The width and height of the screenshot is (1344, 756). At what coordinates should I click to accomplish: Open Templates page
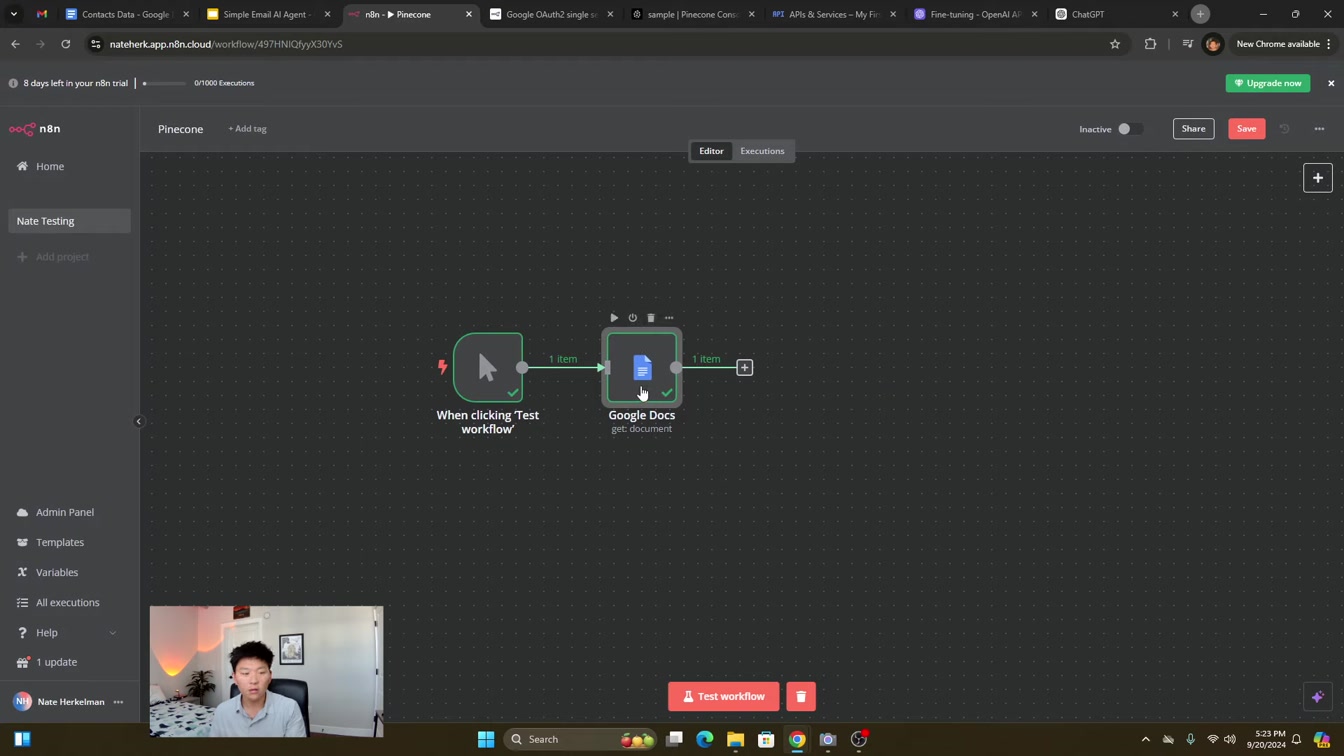click(68, 542)
